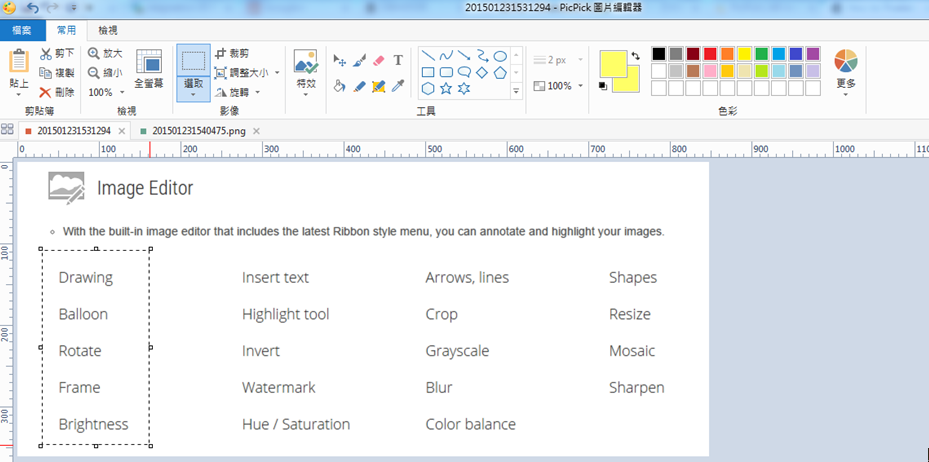Switch to the Home (常用) ribbon tab
Viewport: 929px width, 462px height.
point(67,30)
